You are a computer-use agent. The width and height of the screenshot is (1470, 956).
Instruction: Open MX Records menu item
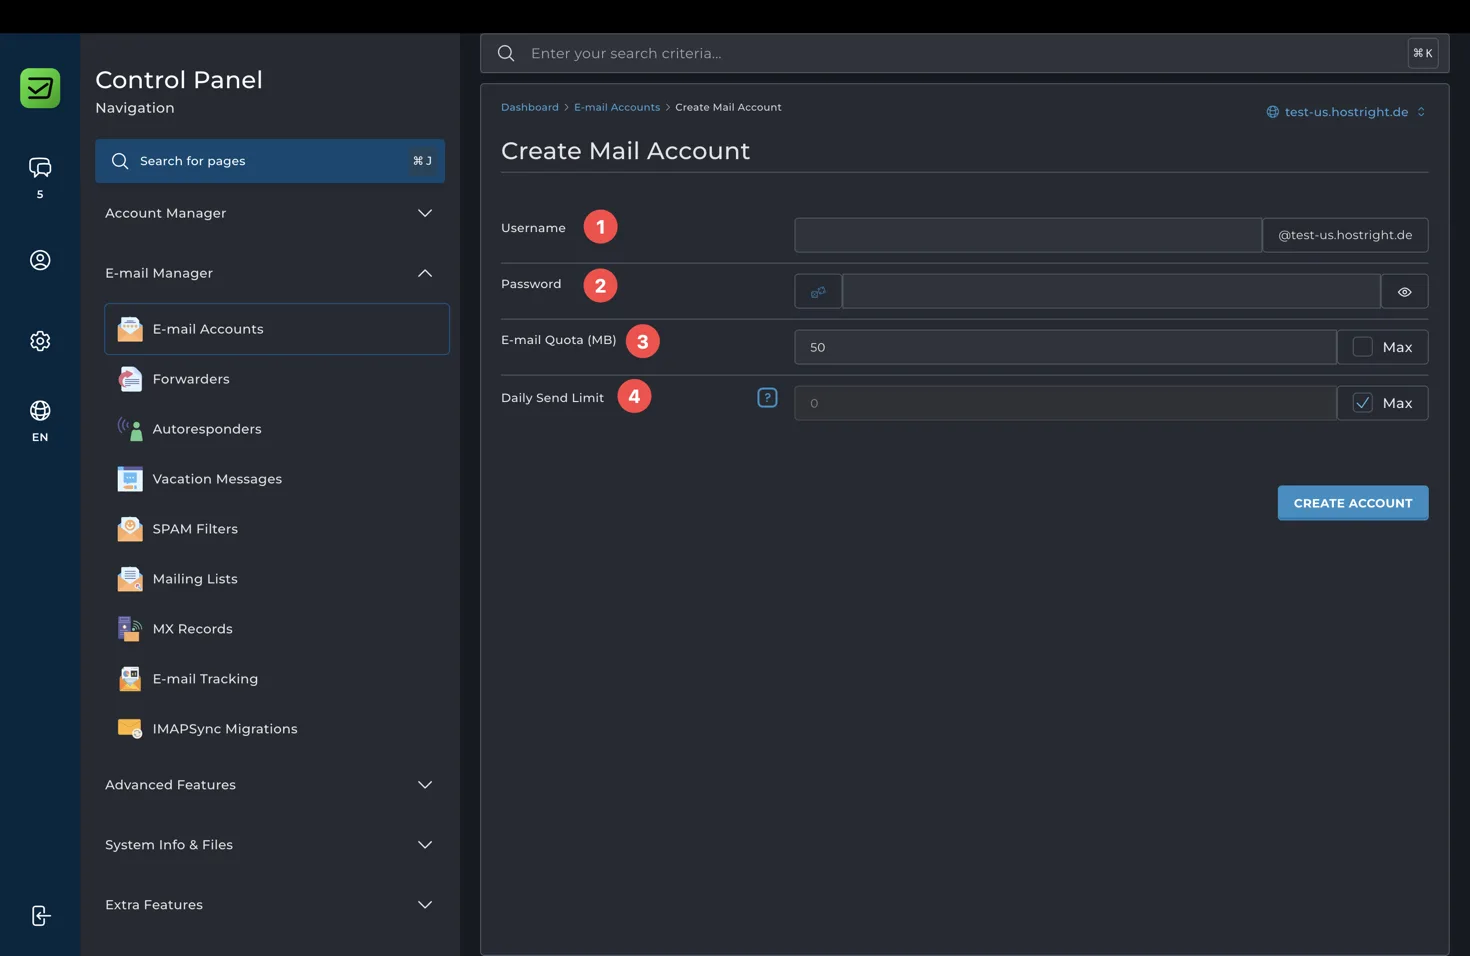tap(277, 629)
